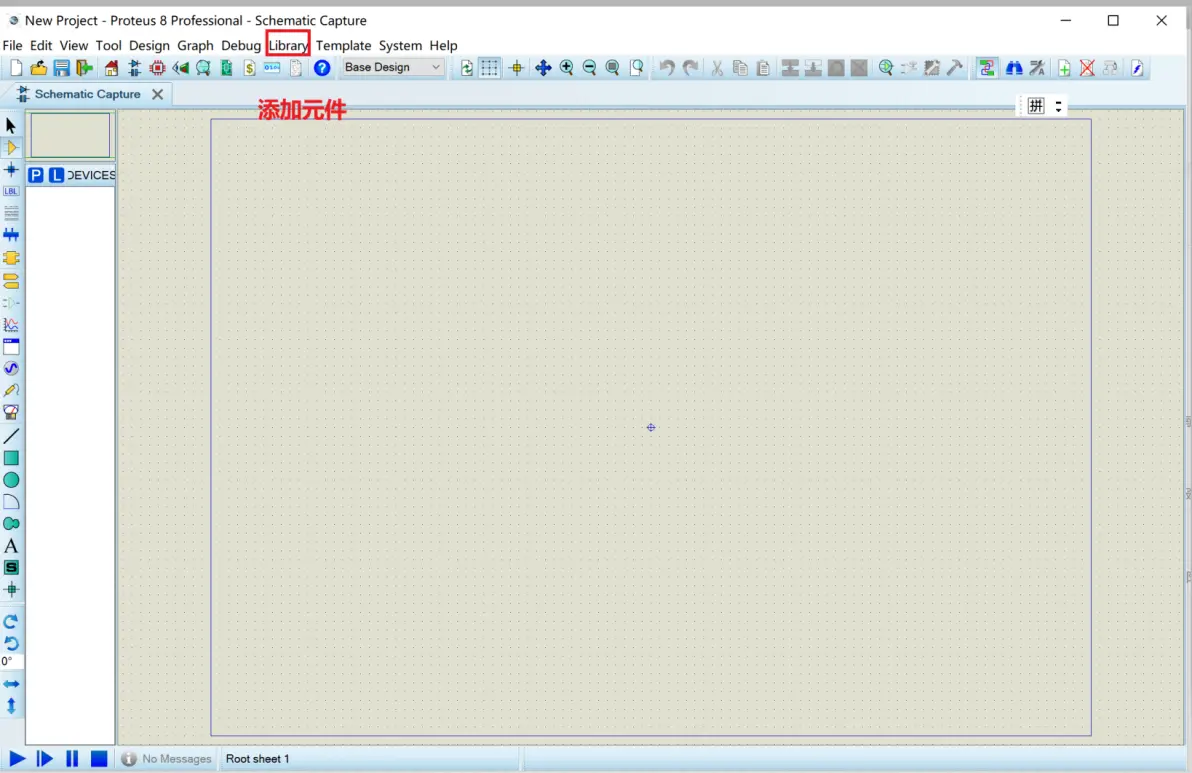Zoom in with the magnifier plus icon

(566, 68)
